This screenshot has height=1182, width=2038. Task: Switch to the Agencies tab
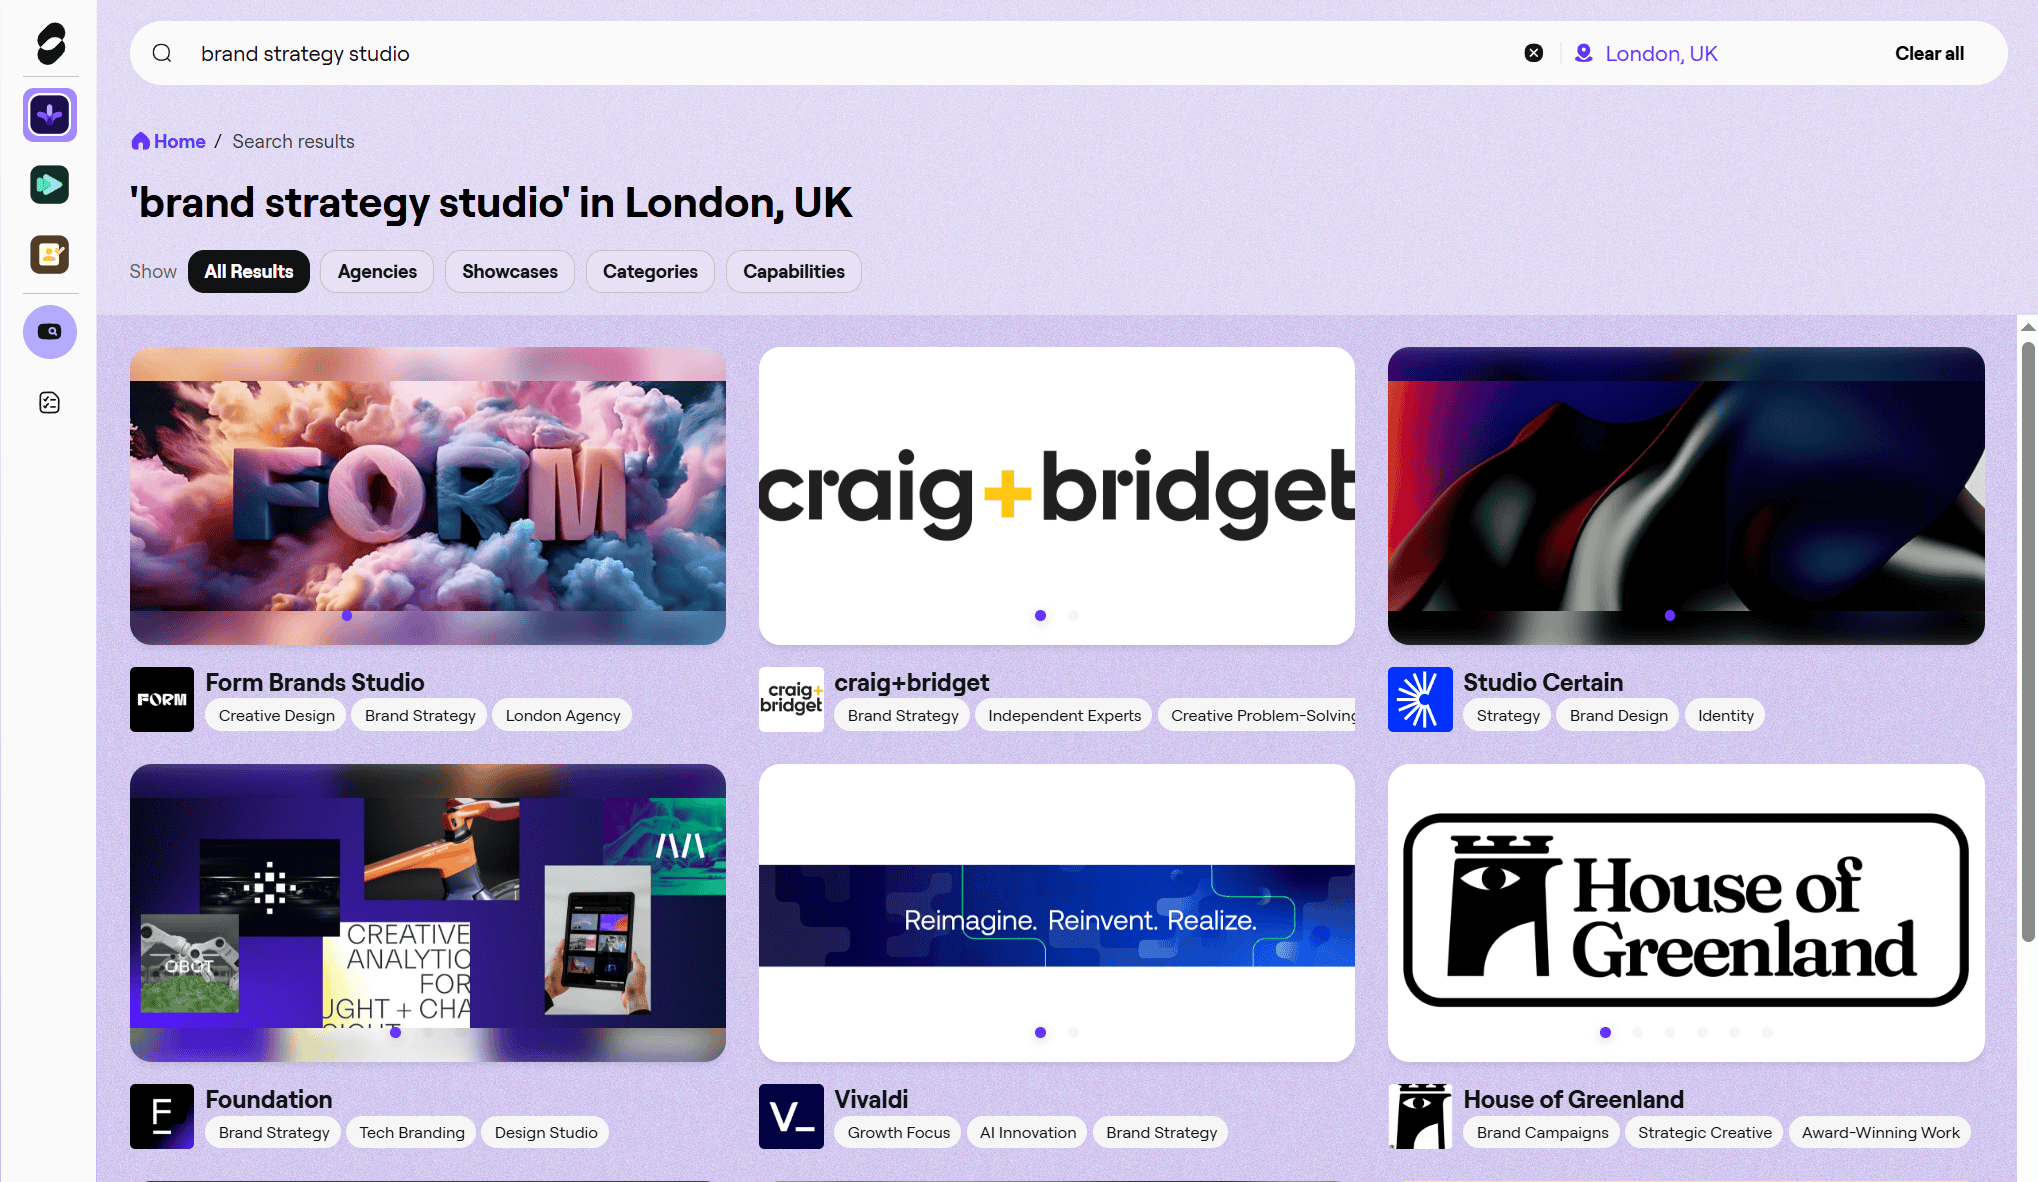pyautogui.click(x=377, y=271)
